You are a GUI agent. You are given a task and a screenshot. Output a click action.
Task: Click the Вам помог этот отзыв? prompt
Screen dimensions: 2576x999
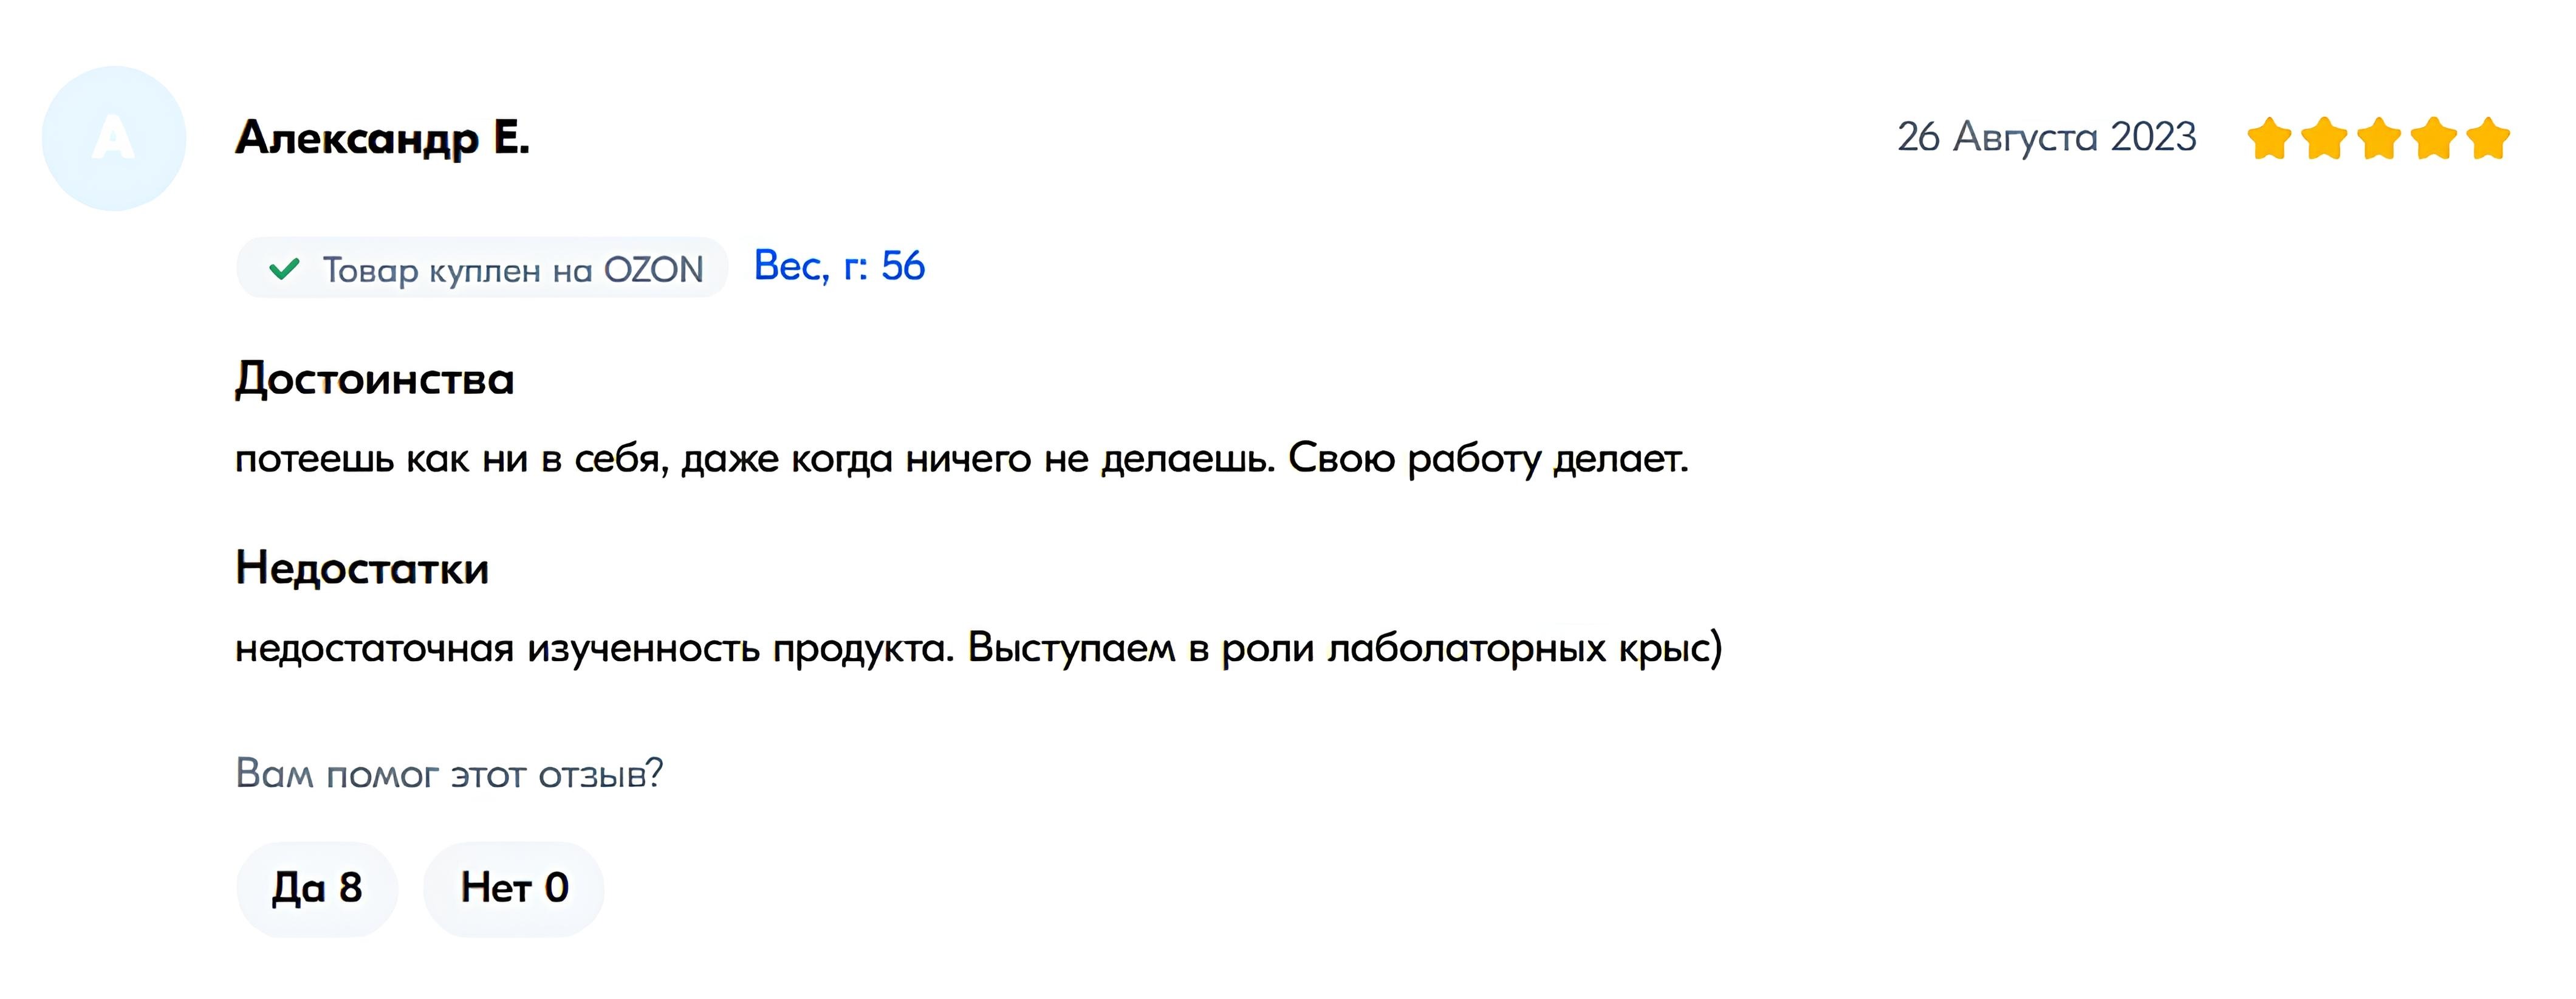coord(449,773)
